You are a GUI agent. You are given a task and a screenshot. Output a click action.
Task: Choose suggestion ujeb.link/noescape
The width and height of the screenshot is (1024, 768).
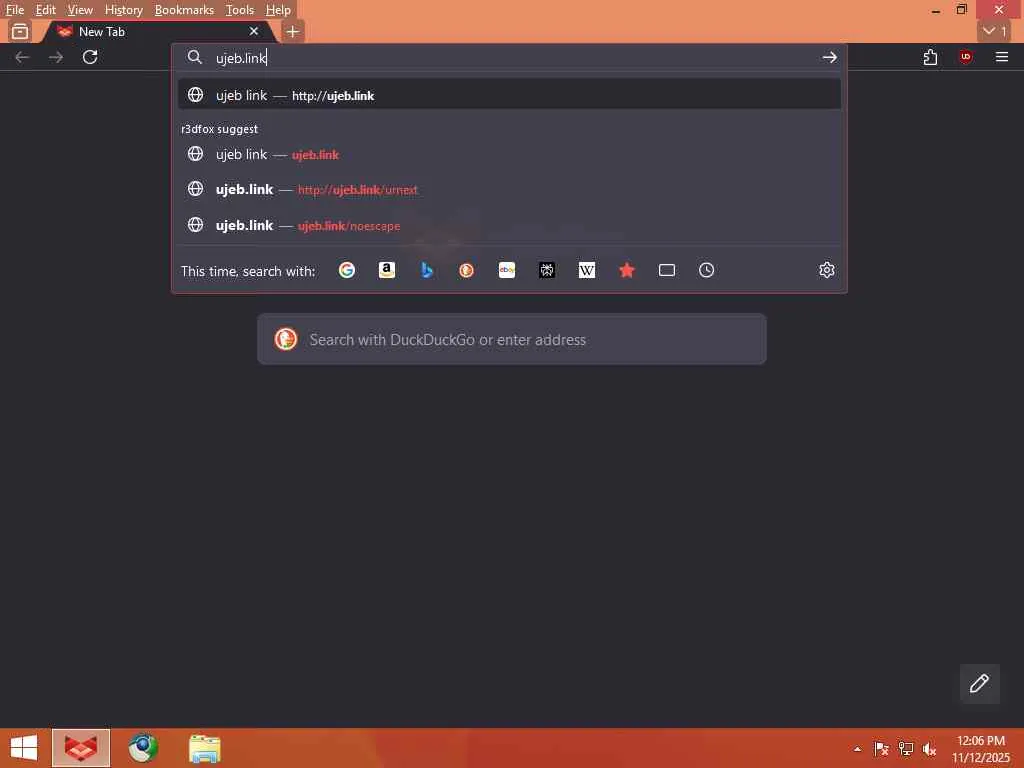click(x=509, y=225)
